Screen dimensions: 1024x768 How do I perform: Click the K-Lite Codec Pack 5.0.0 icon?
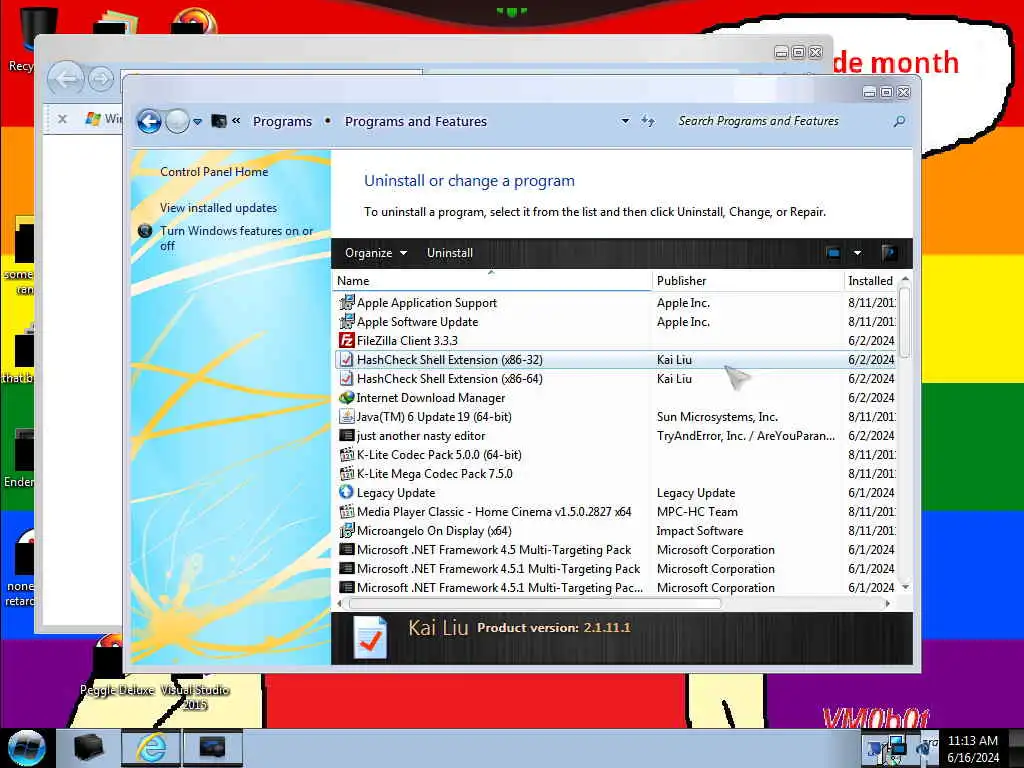(347, 454)
